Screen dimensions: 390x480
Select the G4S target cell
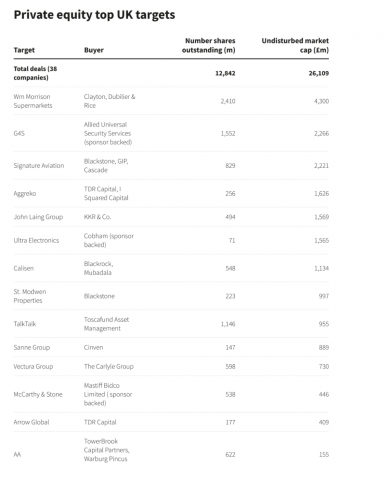(19, 133)
